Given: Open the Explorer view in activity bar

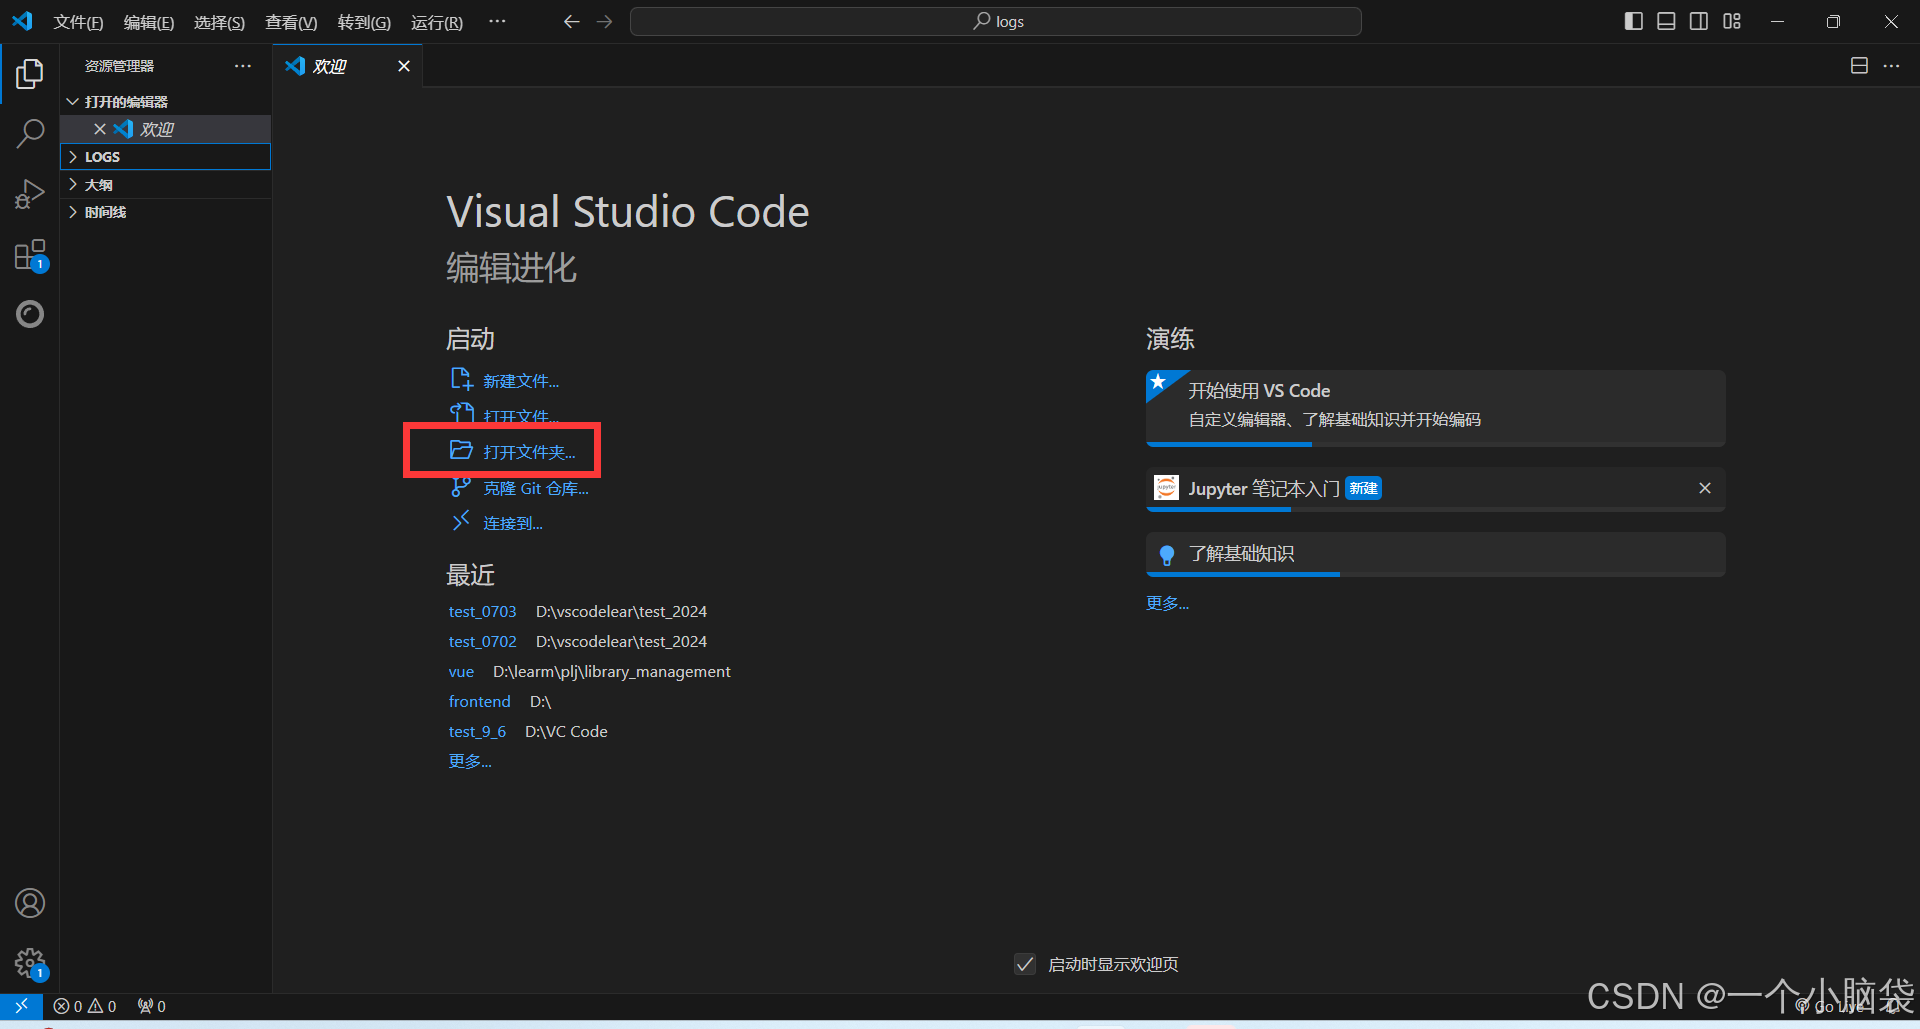Looking at the screenshot, I should [30, 74].
